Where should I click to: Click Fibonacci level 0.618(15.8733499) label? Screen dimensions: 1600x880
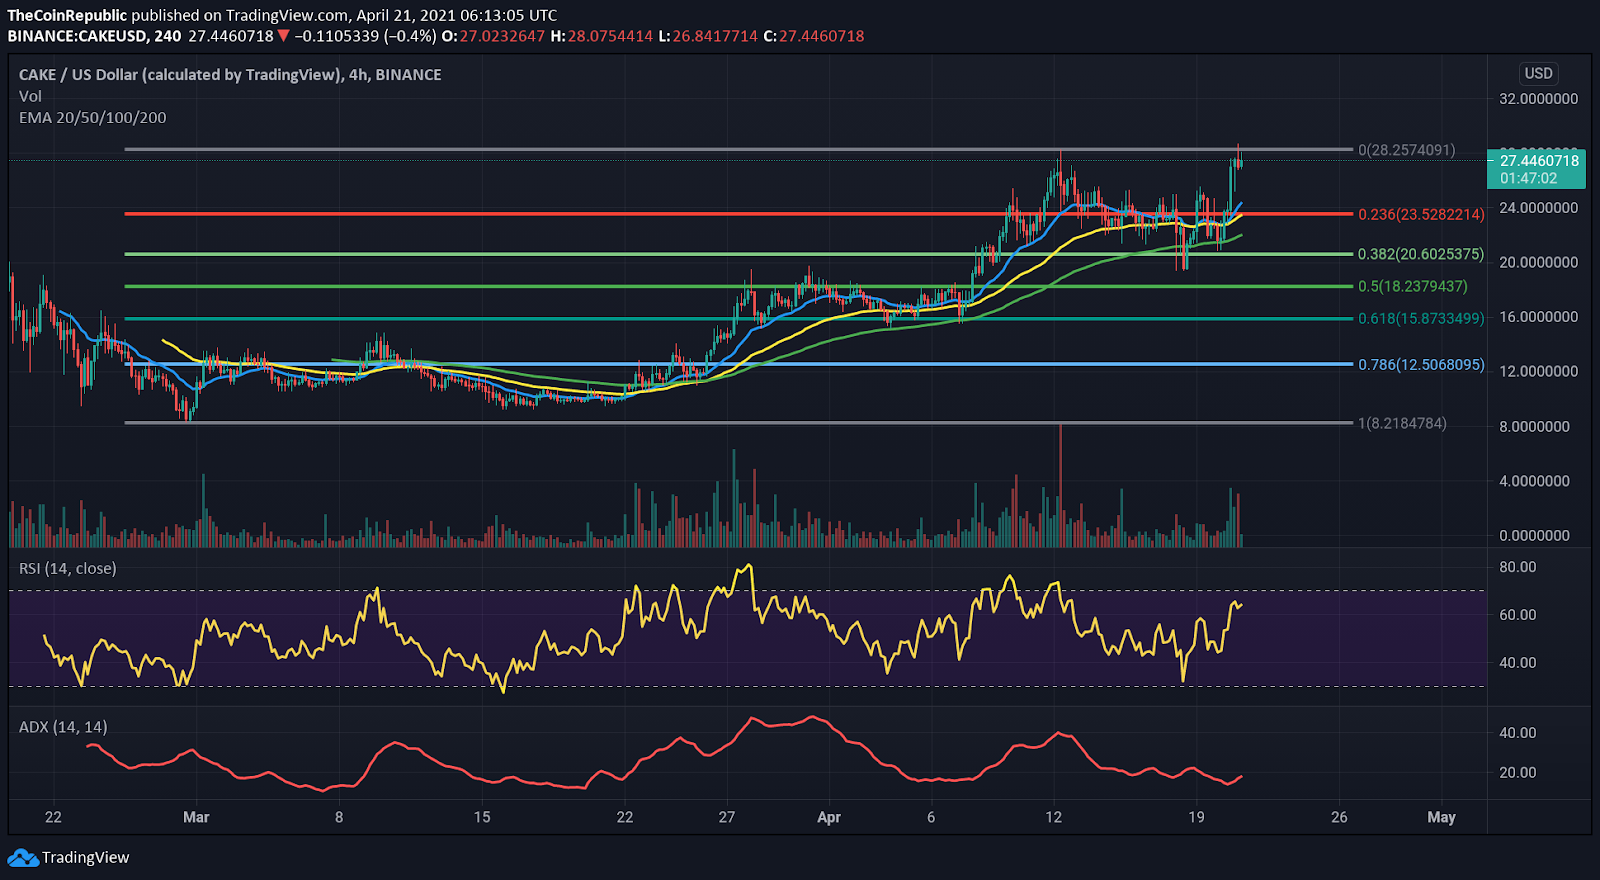(x=1420, y=318)
